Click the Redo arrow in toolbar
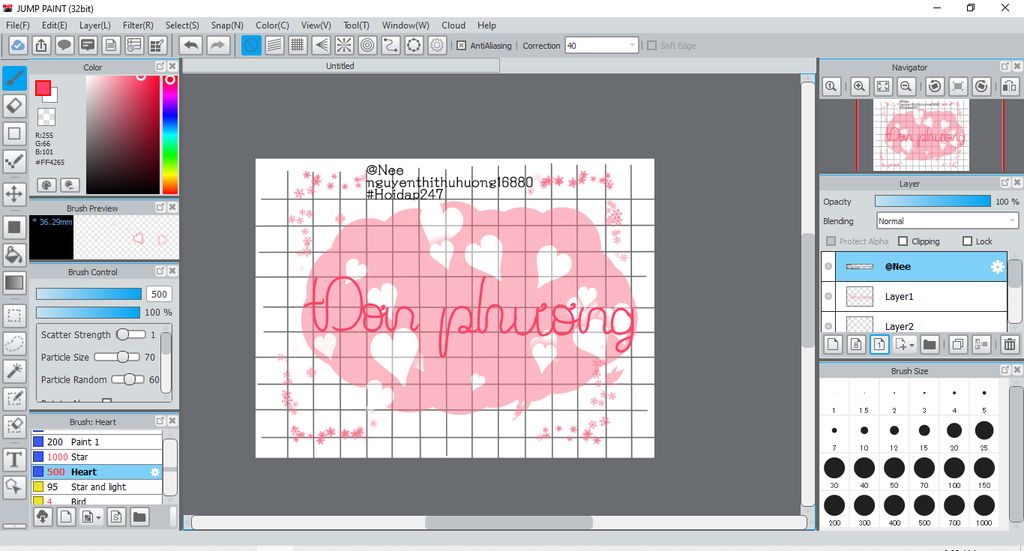The width and height of the screenshot is (1024, 551). 217,45
